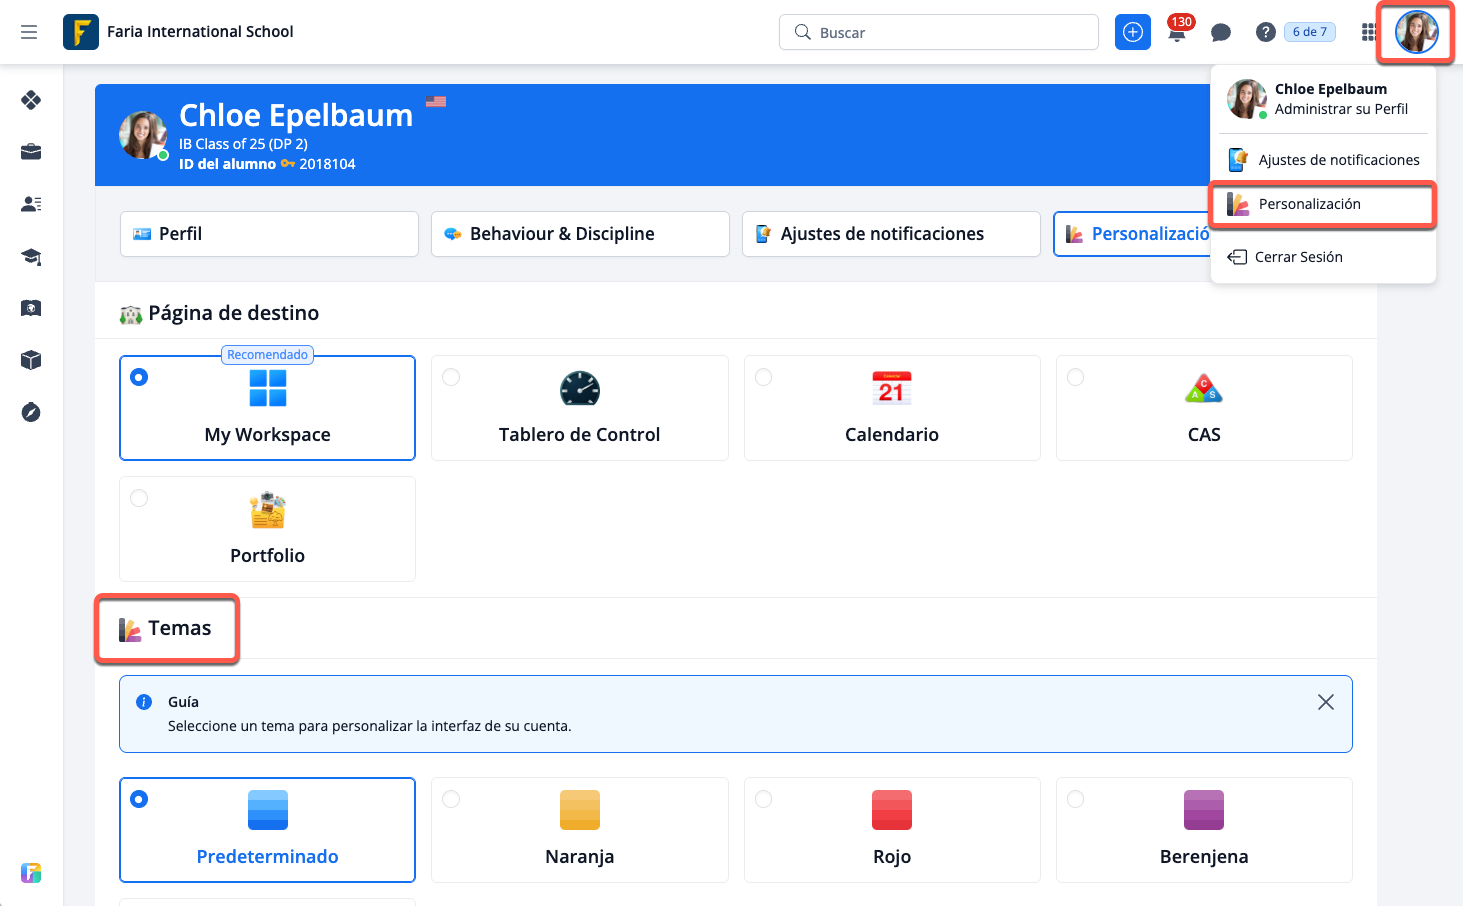Click Cerrar Sesión to log out
The width and height of the screenshot is (1463, 906).
pos(1298,257)
